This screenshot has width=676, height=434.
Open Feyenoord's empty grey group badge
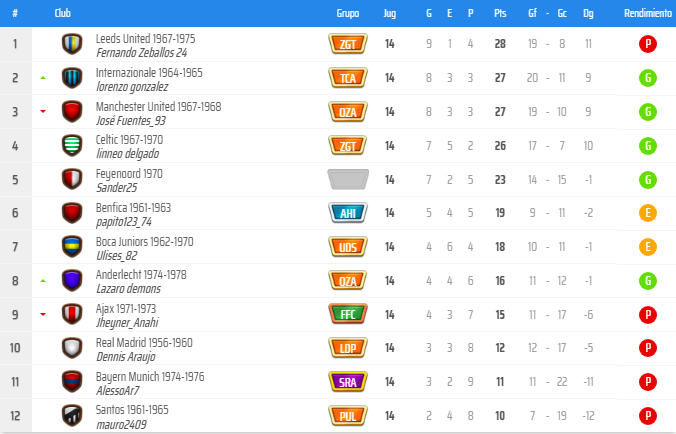tap(348, 179)
